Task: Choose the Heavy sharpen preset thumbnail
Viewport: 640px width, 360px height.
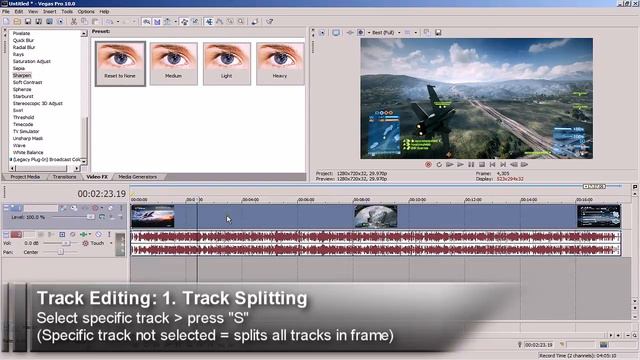Action: [280, 64]
